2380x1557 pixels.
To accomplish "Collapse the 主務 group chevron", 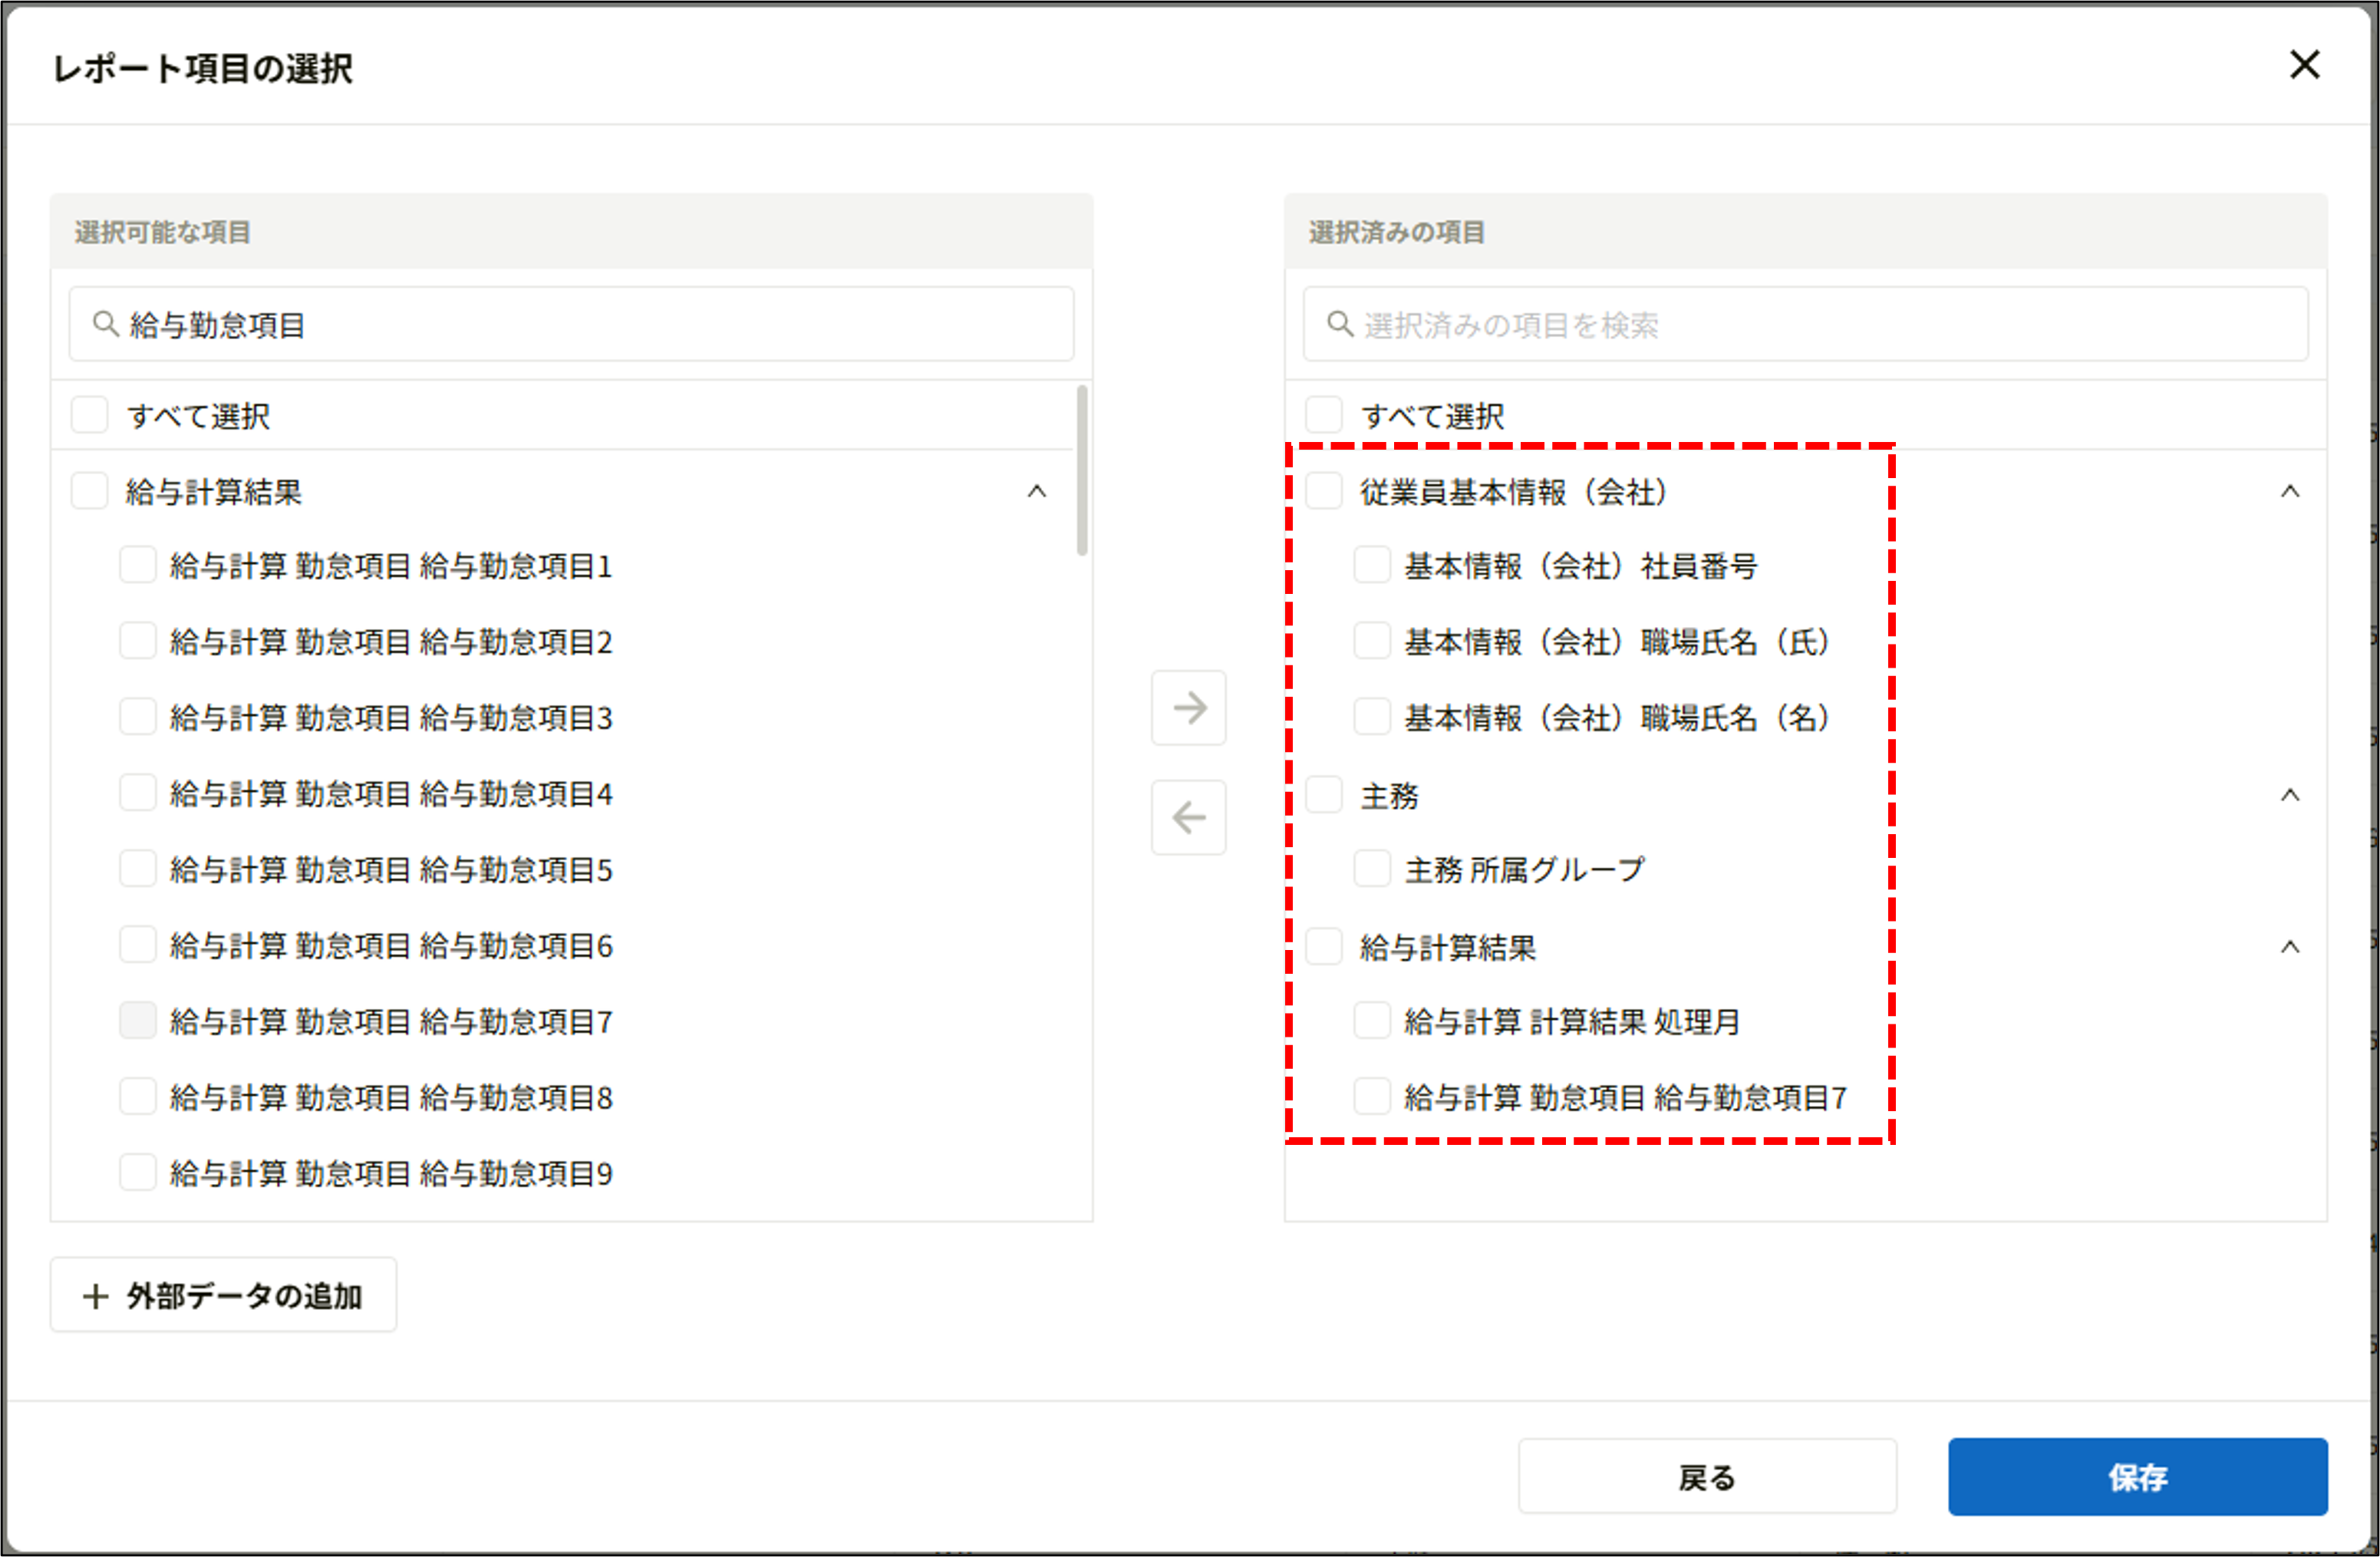I will [x=2289, y=795].
